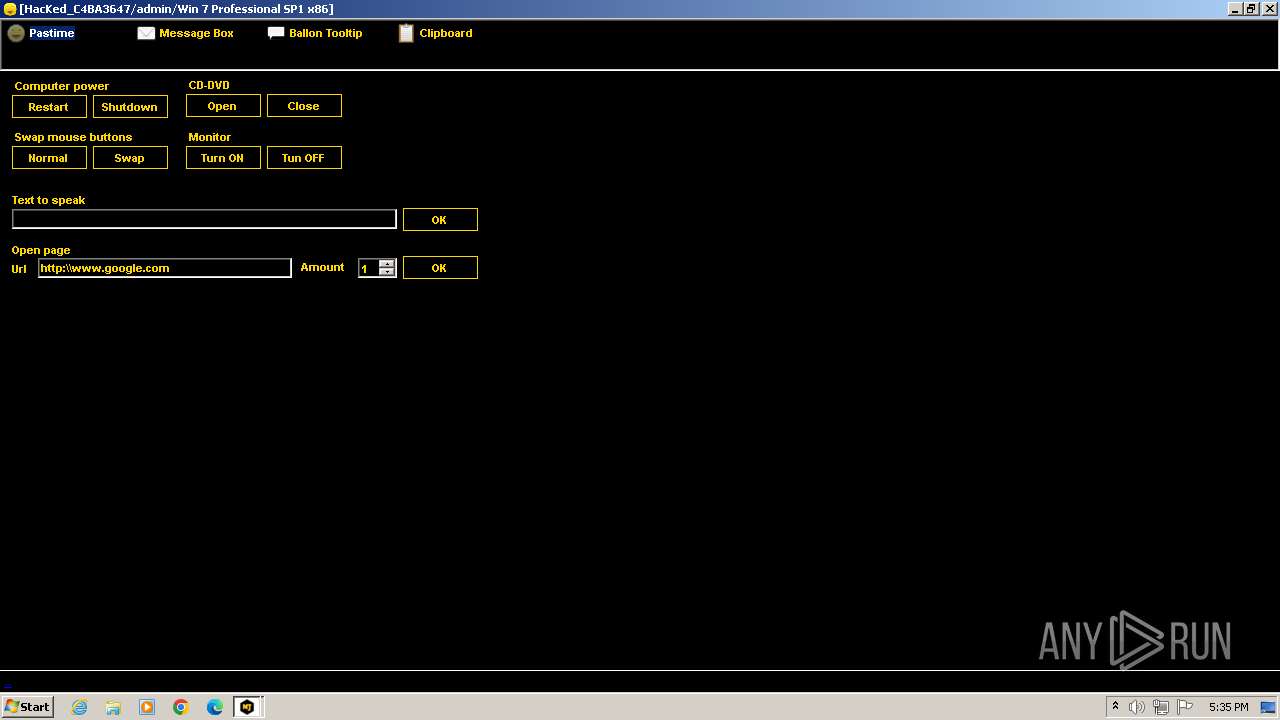This screenshot has height=720, width=1280.
Task: Click the CD-DVD Close button
Action: (x=304, y=106)
